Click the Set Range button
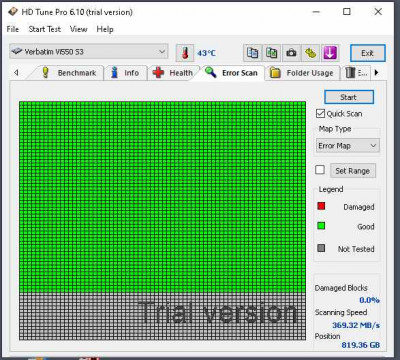400x360 pixels. tap(353, 171)
